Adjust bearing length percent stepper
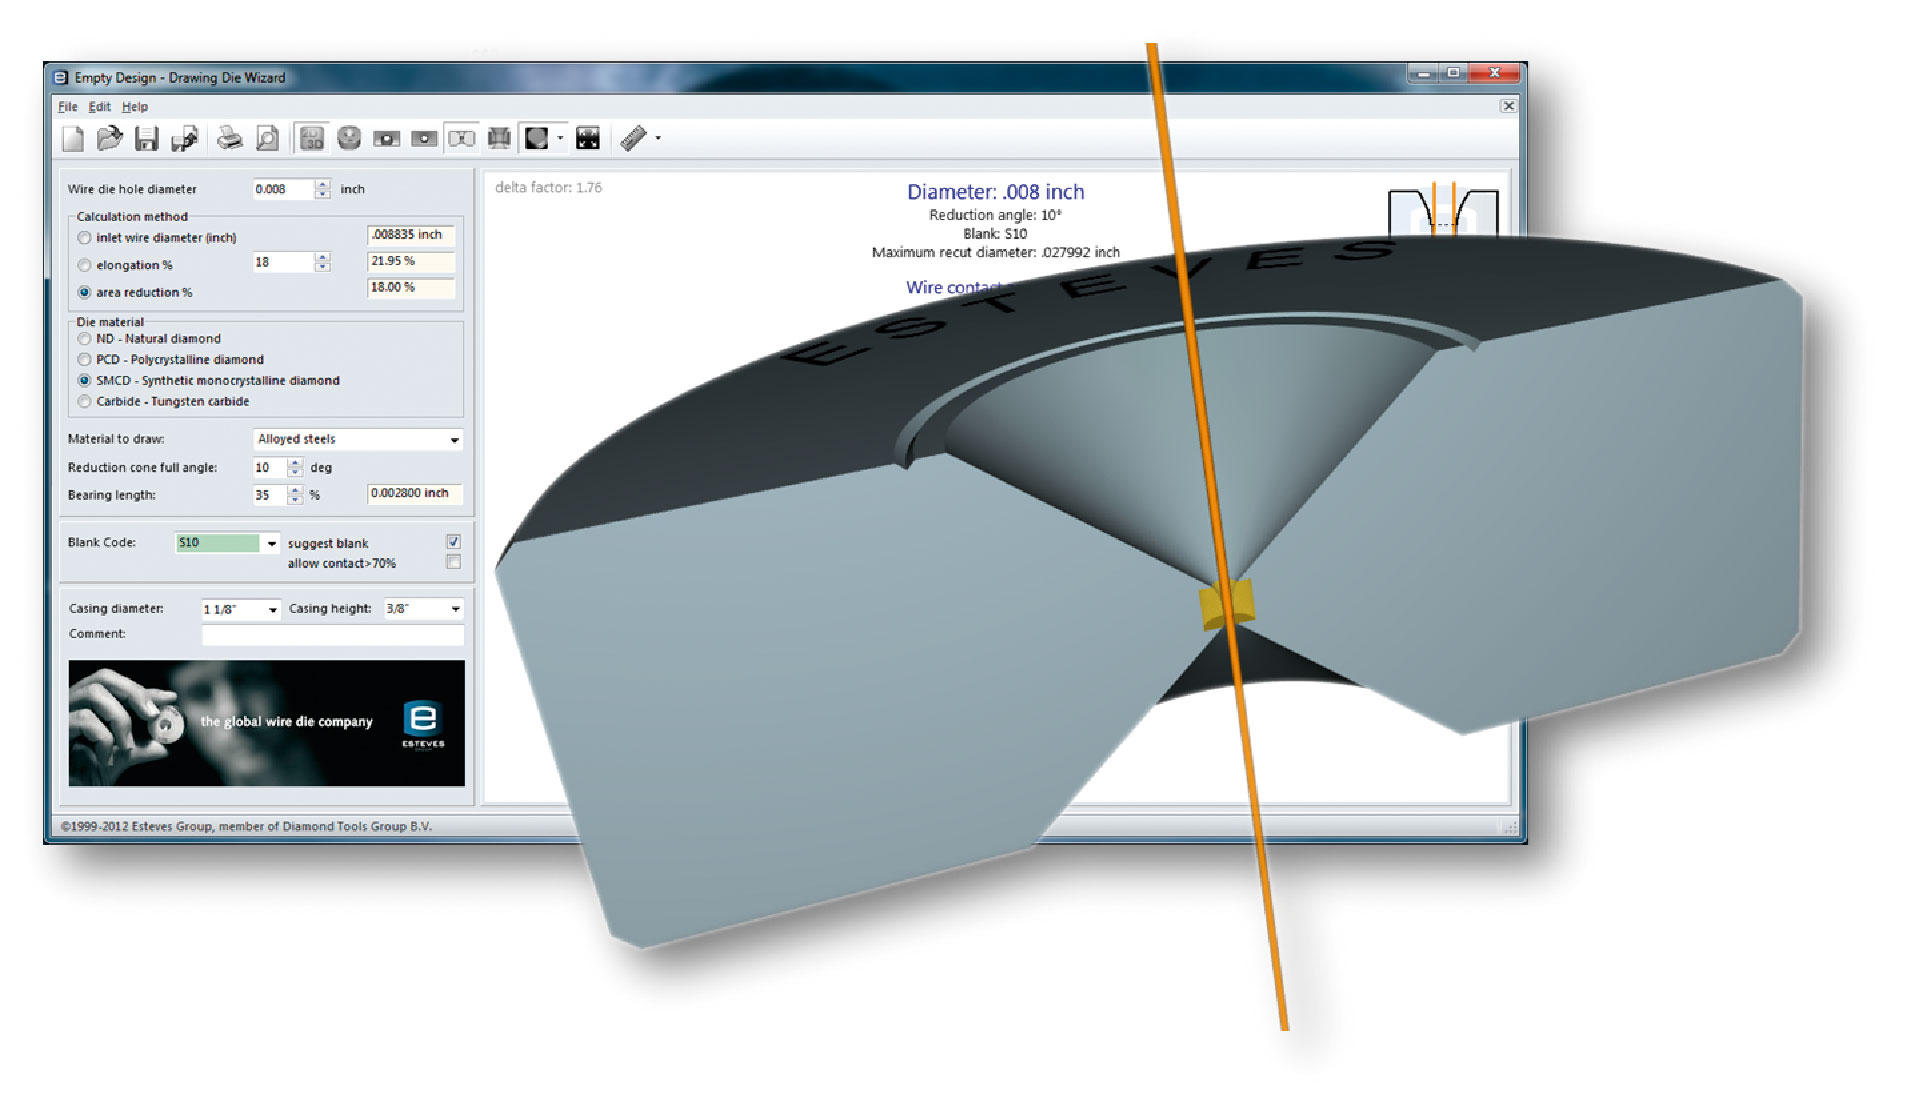The width and height of the screenshot is (1911, 1118). tap(294, 495)
